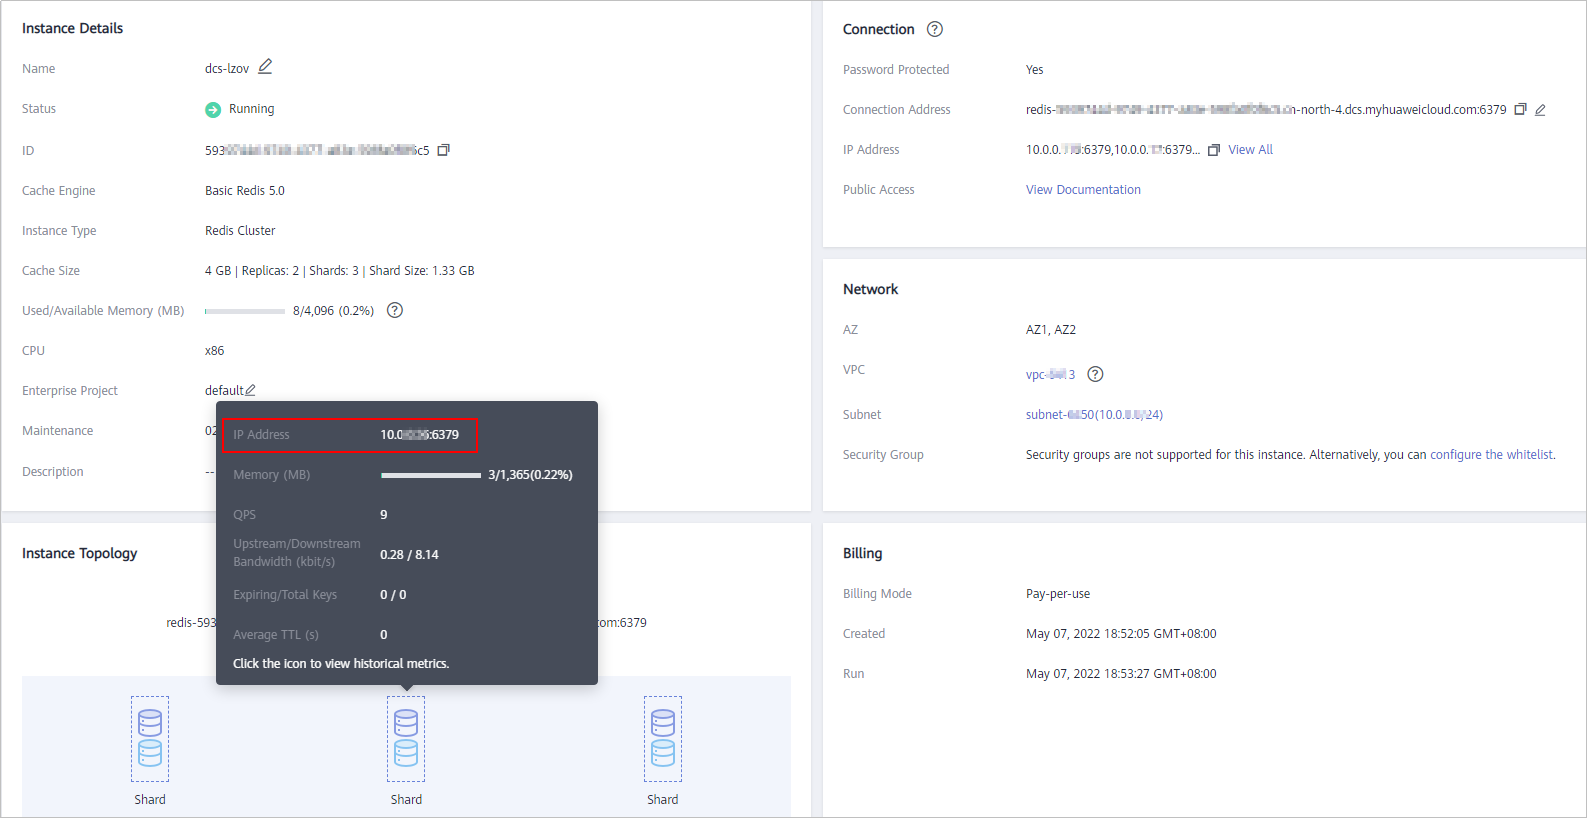Copy the IP Address list
This screenshot has width=1587, height=818.
tap(1214, 150)
